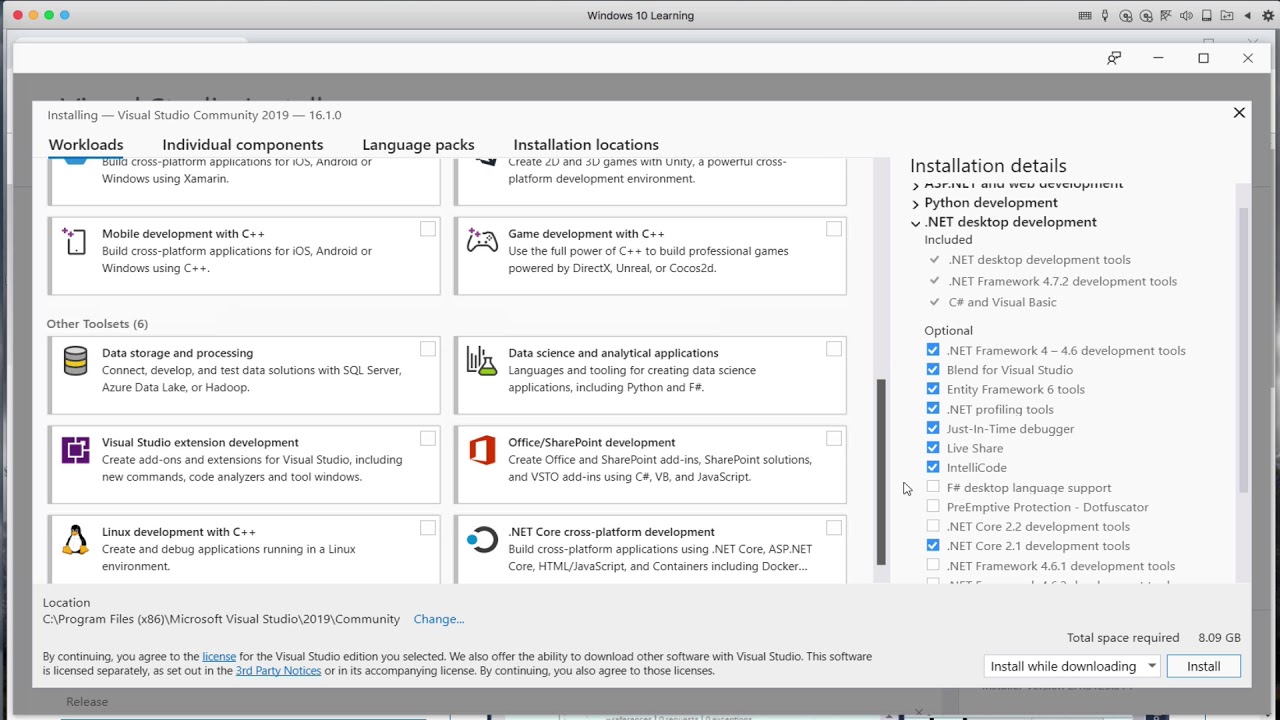Check the Game development with C++ workload
This screenshot has width=1280, height=720.
[x=834, y=229]
